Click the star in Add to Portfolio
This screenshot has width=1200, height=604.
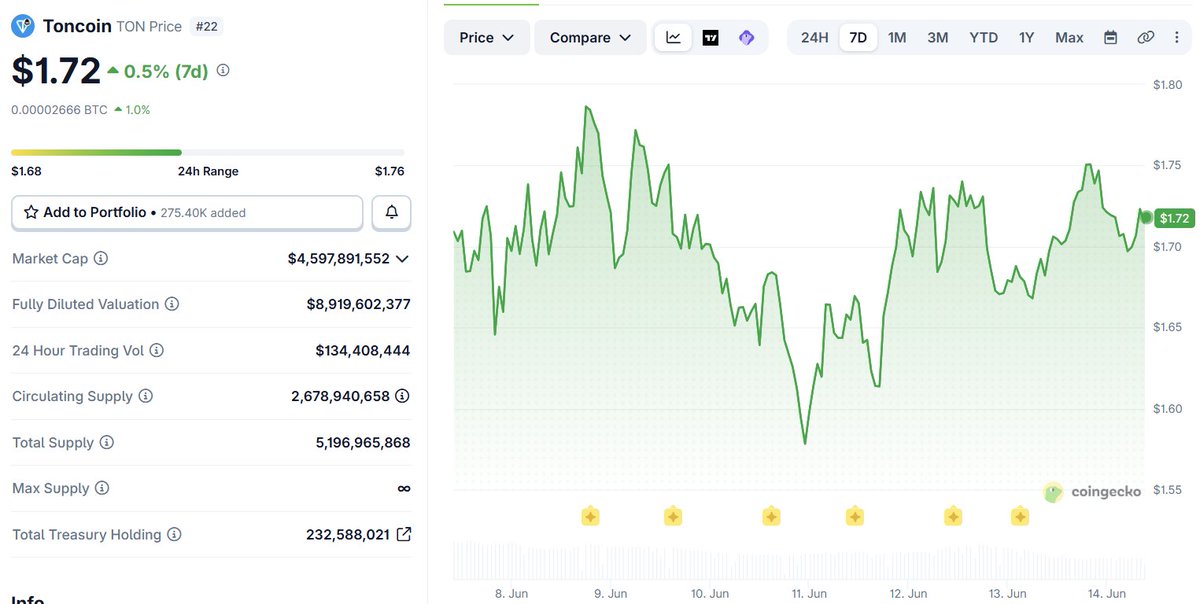tap(31, 212)
